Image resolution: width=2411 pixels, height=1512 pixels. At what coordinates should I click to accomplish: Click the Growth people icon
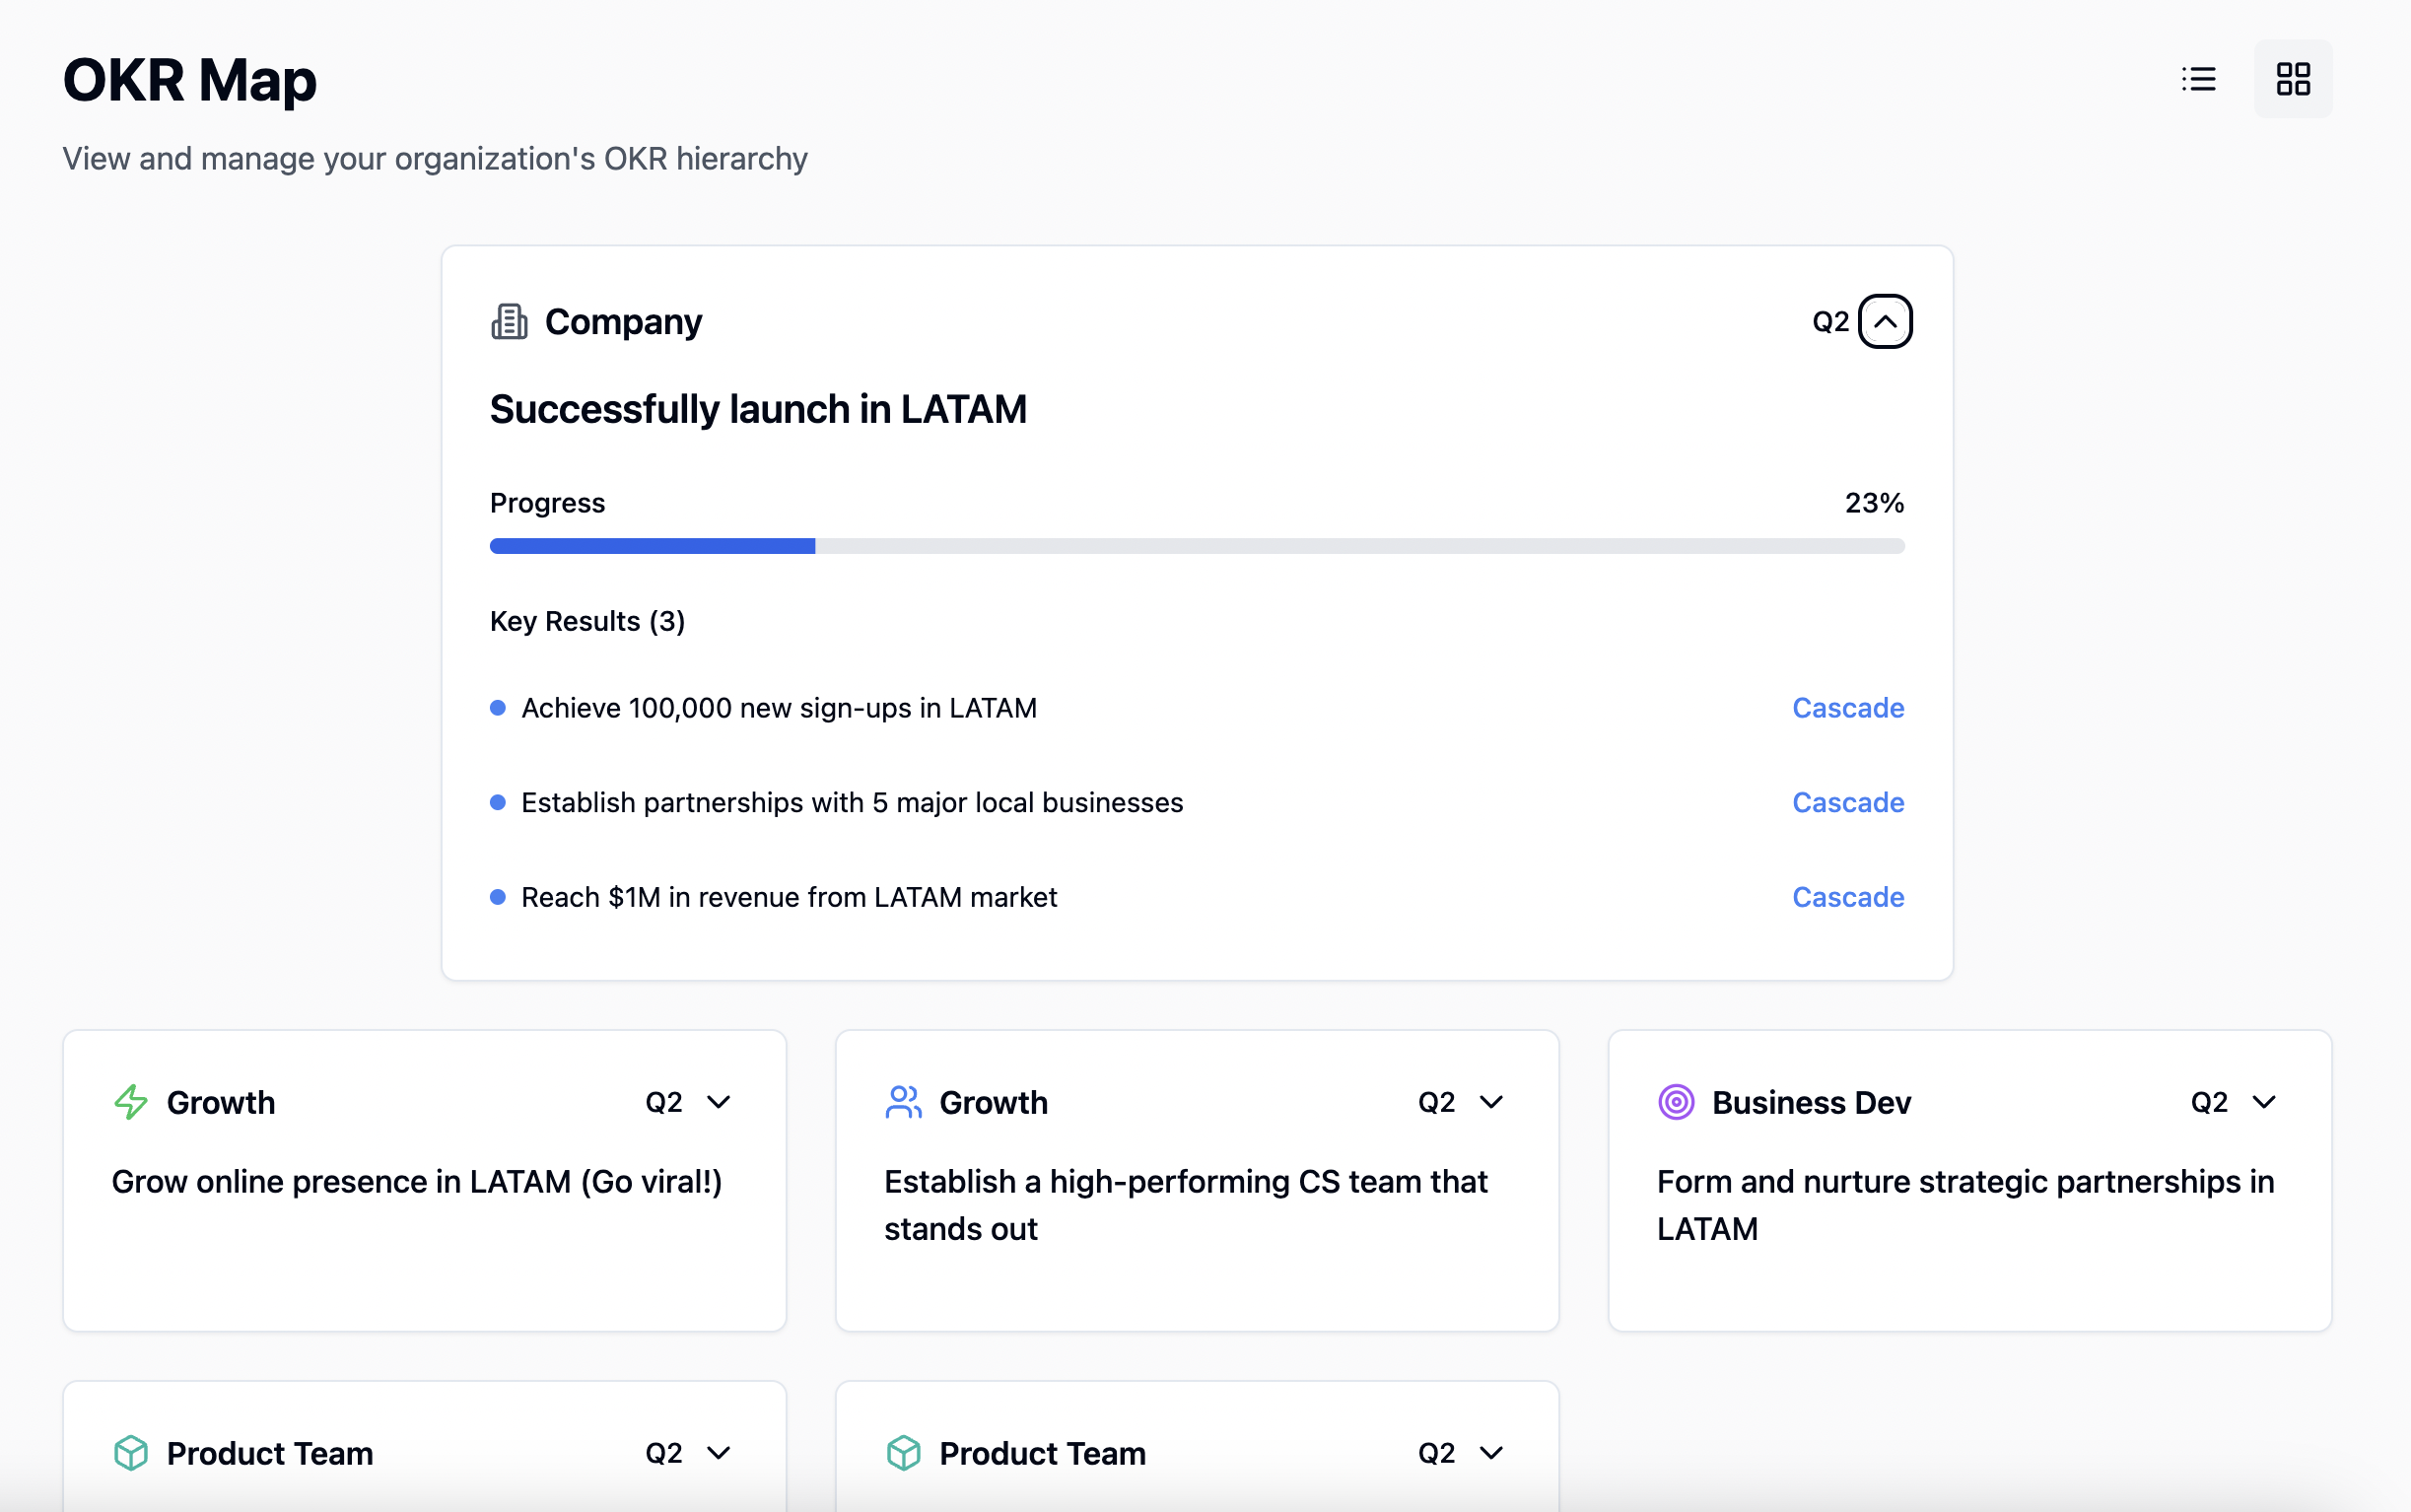click(x=903, y=1102)
